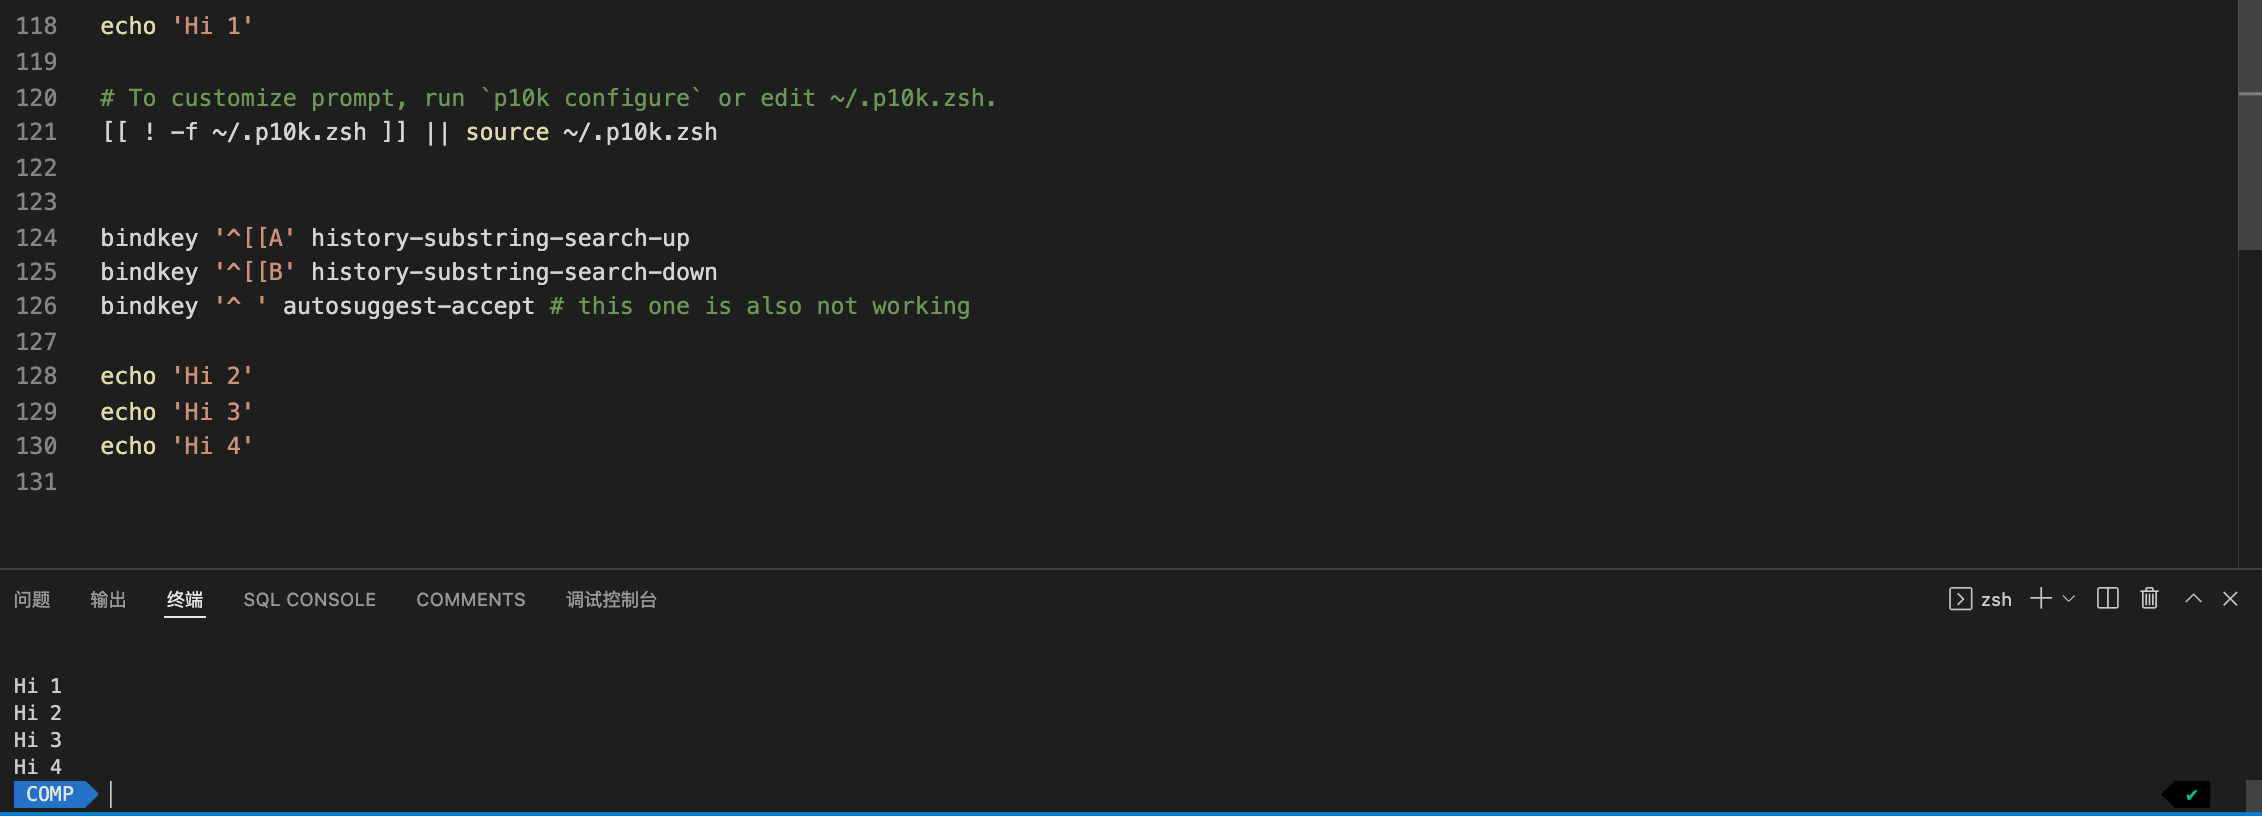Create a new terminal with the plus icon
2262x816 pixels.
click(x=2039, y=598)
